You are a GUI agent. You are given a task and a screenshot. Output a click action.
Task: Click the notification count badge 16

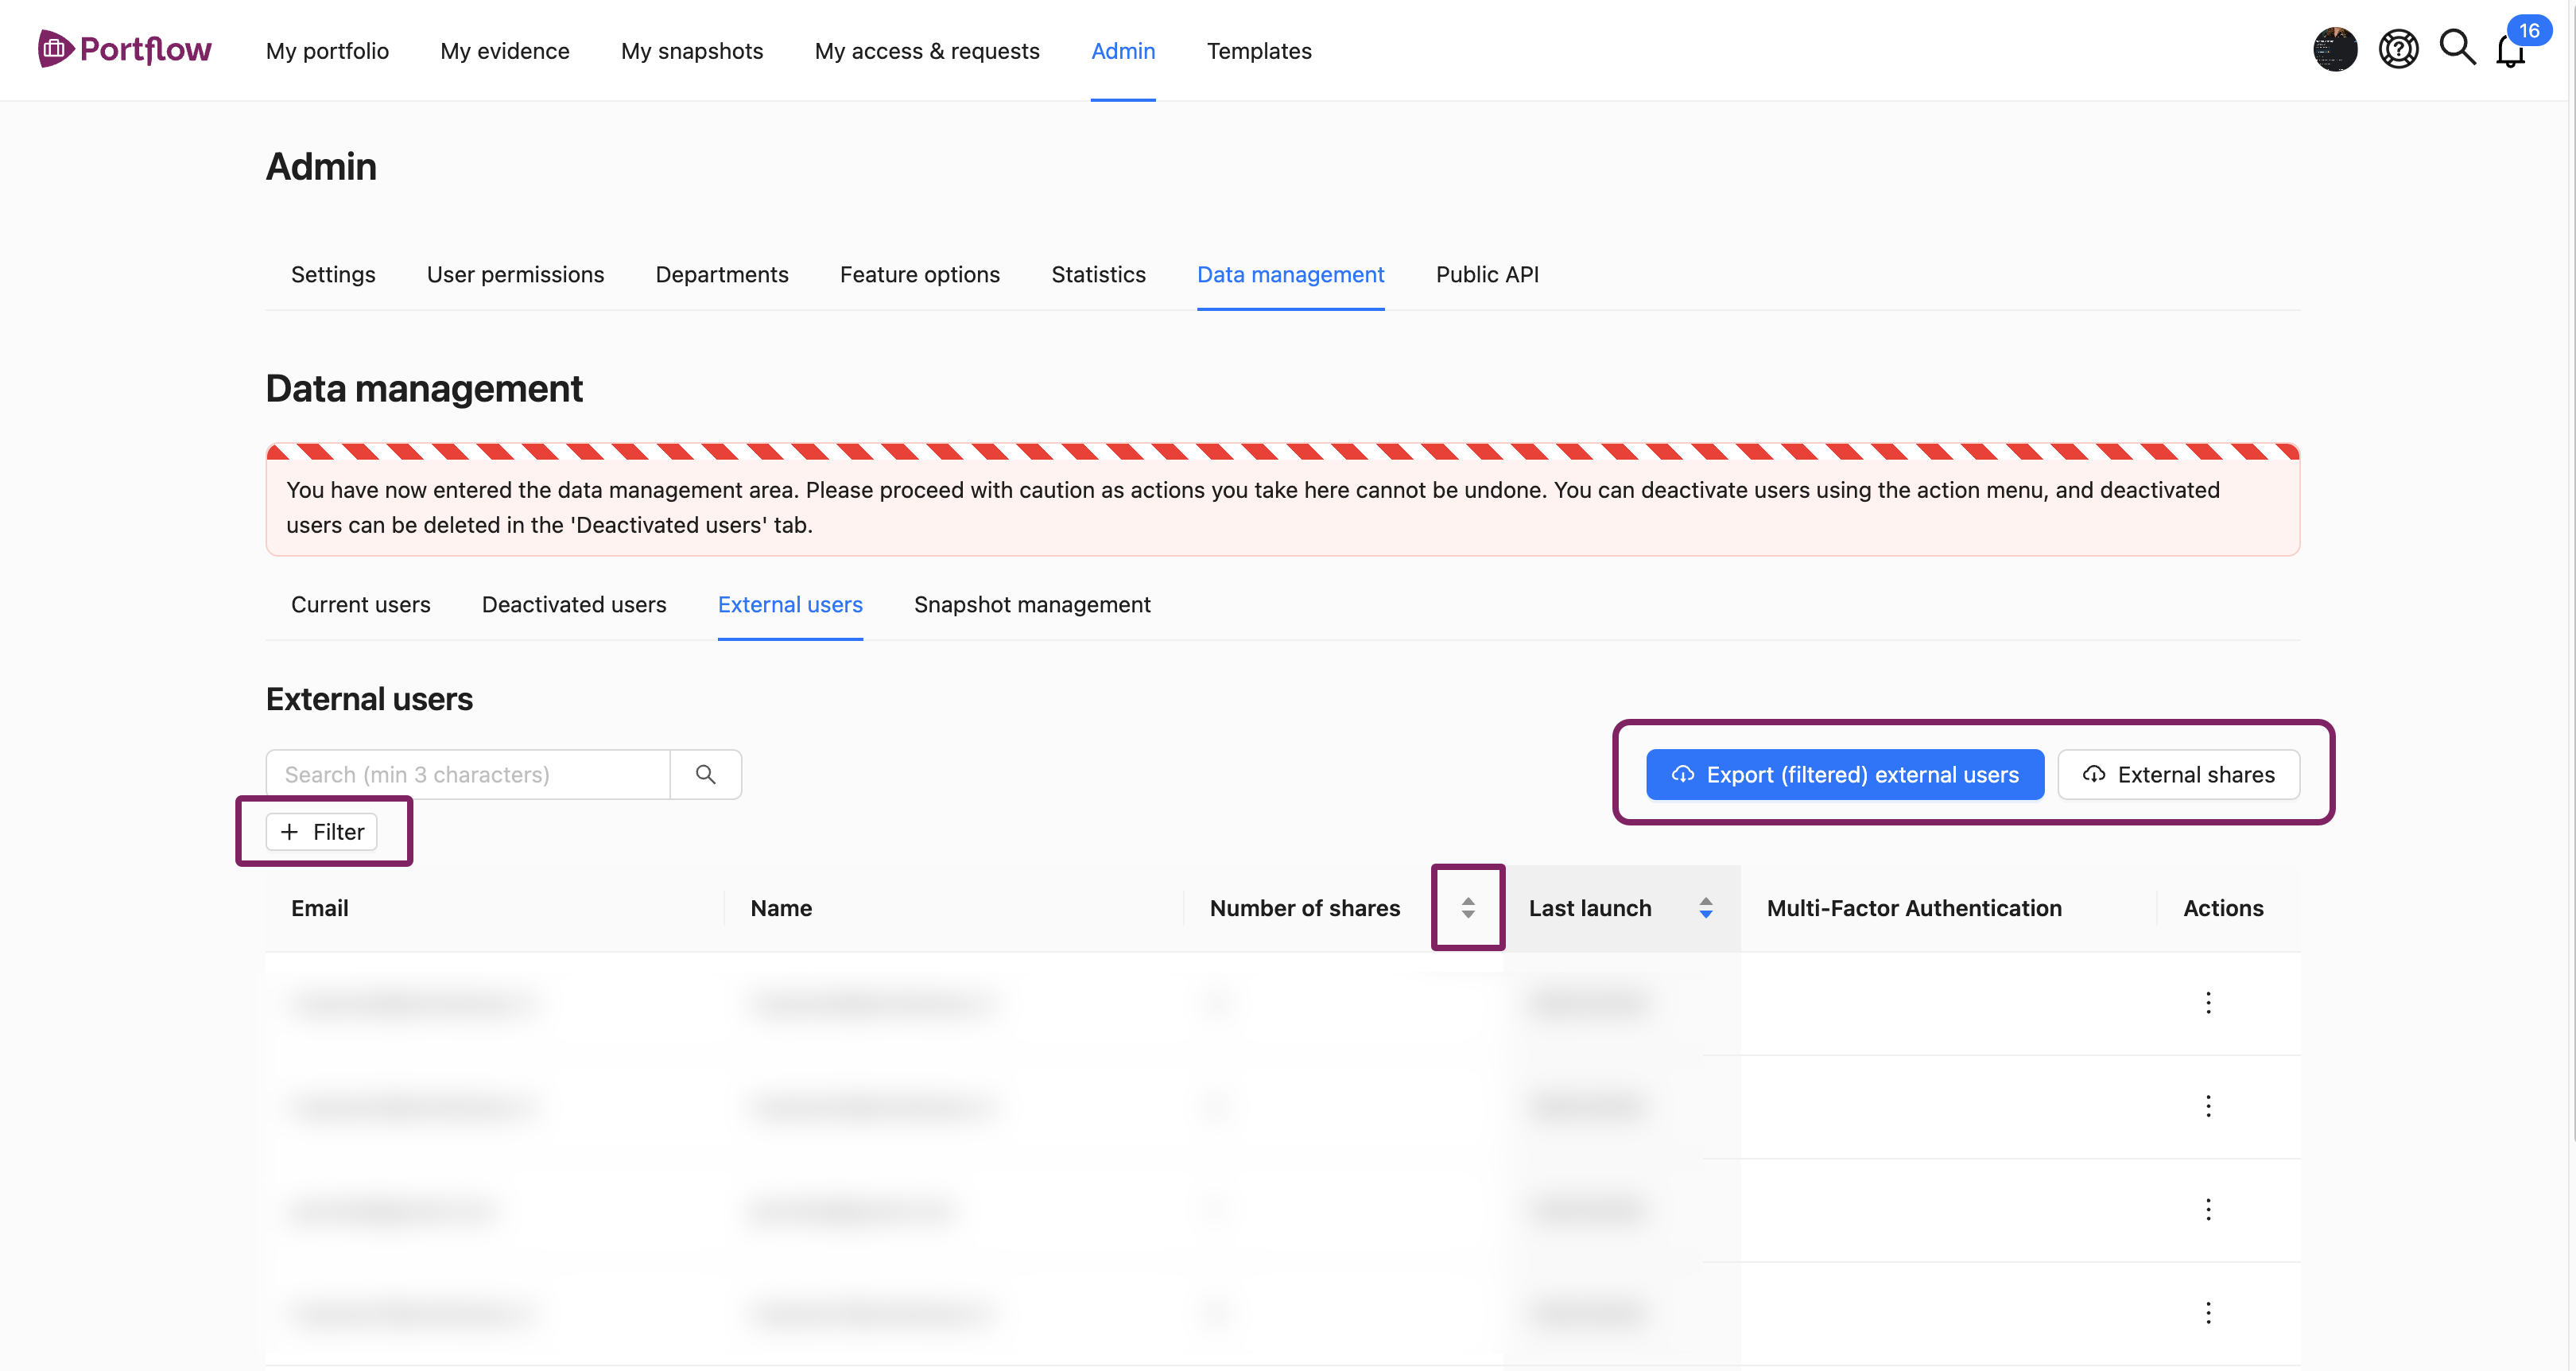[2529, 31]
